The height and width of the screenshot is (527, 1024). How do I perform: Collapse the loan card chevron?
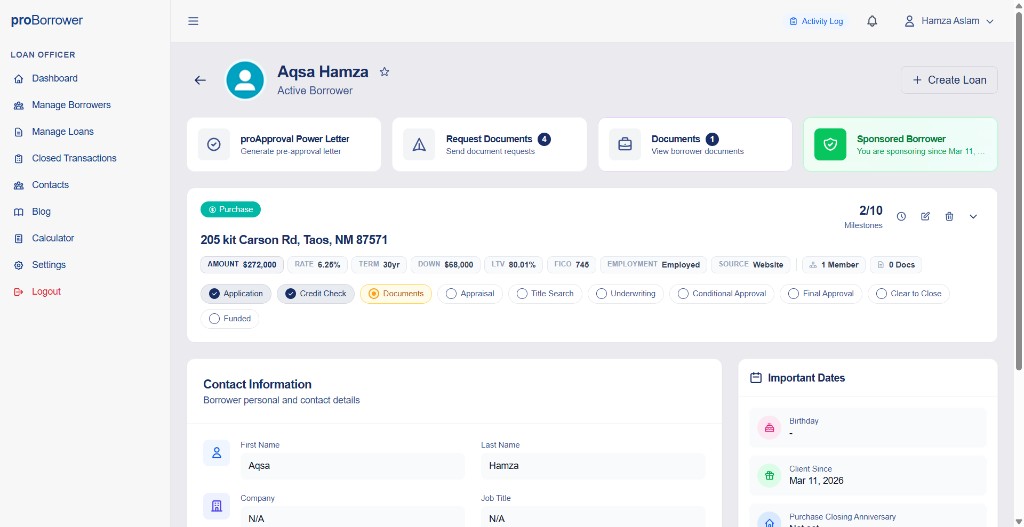[973, 216]
